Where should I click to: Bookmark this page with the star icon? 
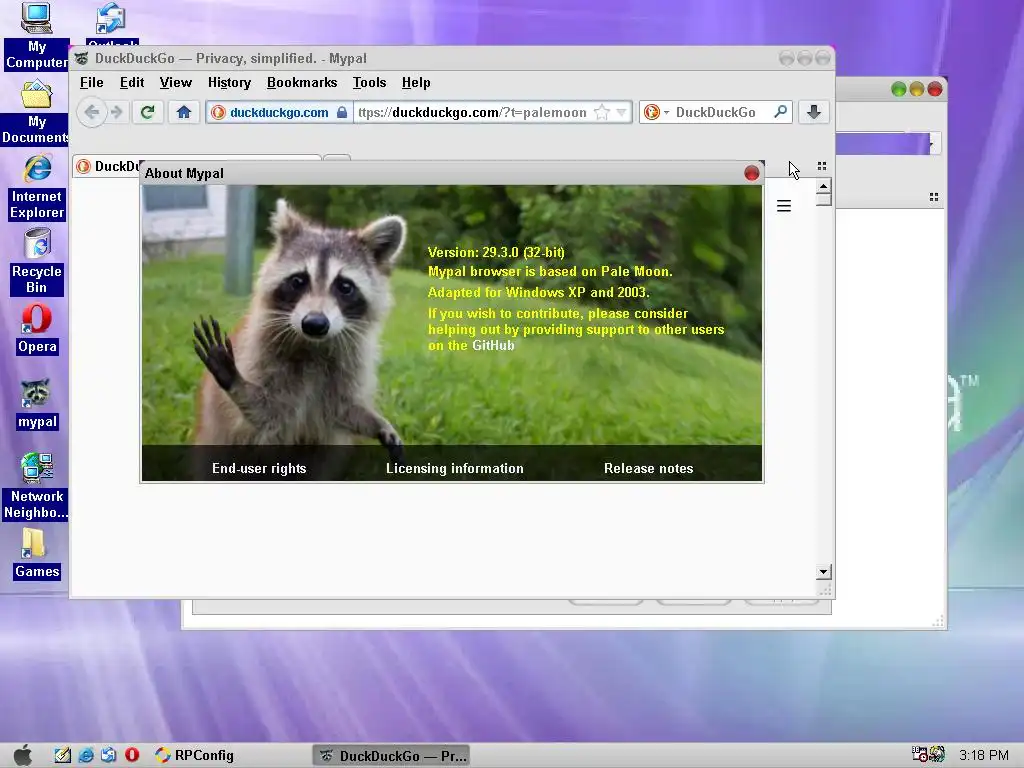[x=602, y=112]
